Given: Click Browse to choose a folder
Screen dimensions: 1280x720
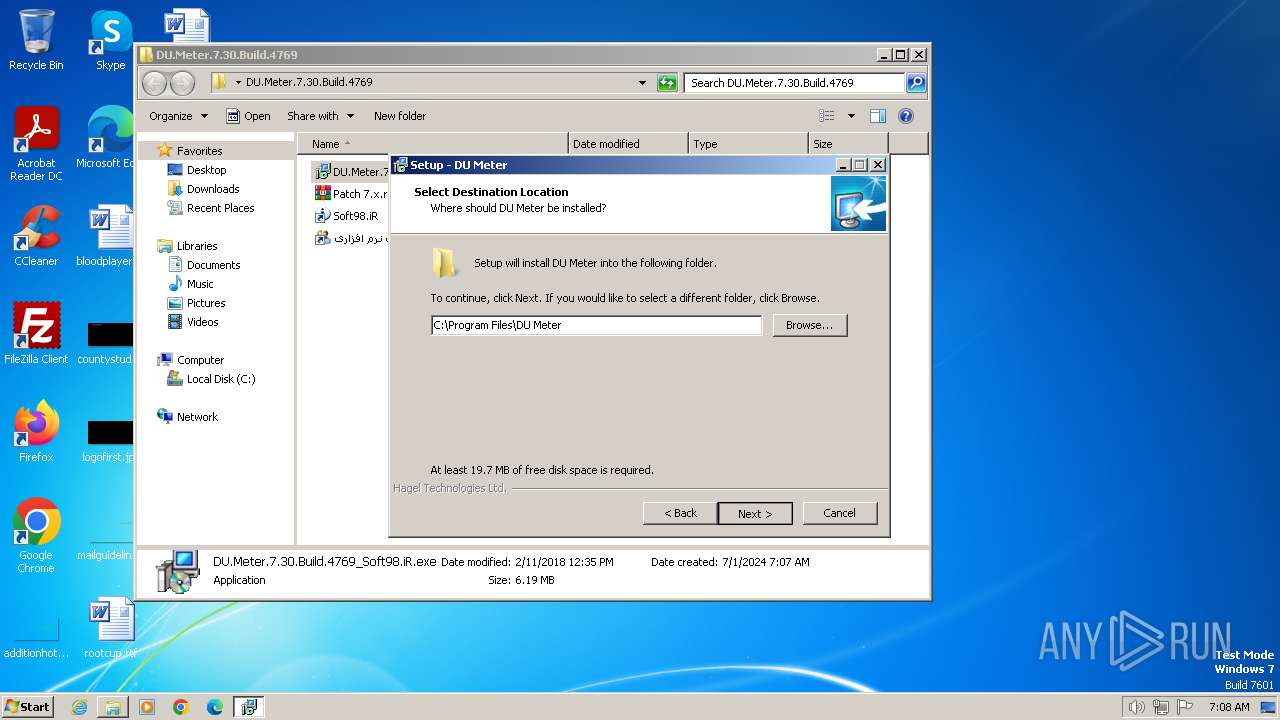Looking at the screenshot, I should 809,325.
